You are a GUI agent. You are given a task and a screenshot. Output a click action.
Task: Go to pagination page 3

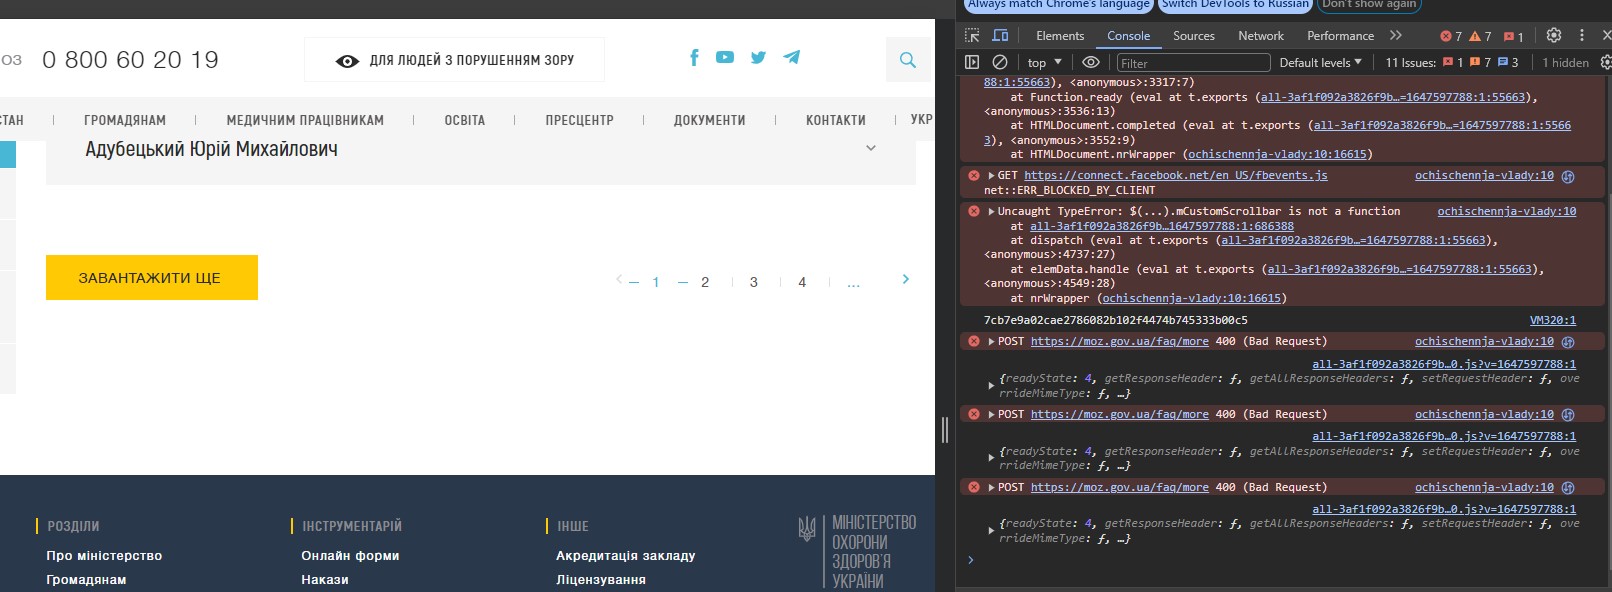tap(753, 282)
